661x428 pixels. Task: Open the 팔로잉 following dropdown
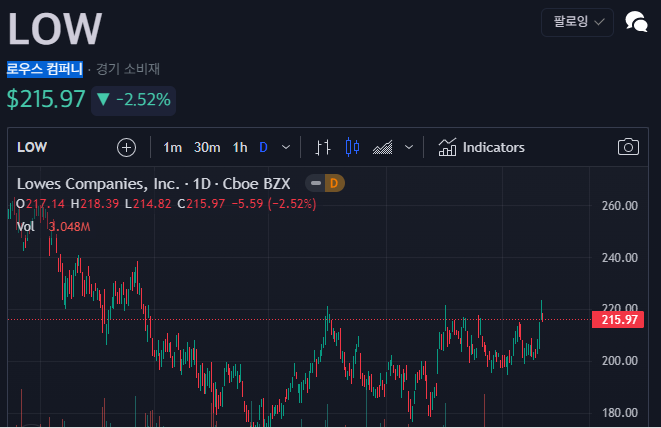click(x=578, y=22)
